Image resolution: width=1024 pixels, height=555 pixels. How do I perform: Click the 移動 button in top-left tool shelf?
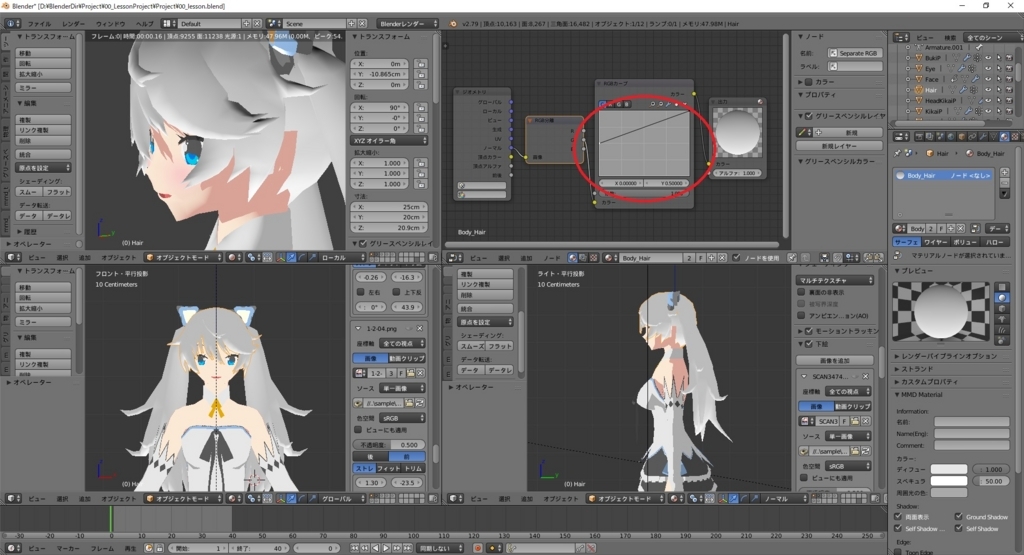[44, 53]
